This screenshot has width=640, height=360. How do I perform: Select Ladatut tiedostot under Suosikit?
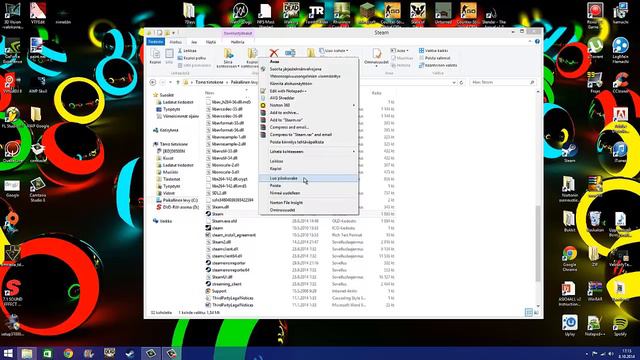pos(175,102)
